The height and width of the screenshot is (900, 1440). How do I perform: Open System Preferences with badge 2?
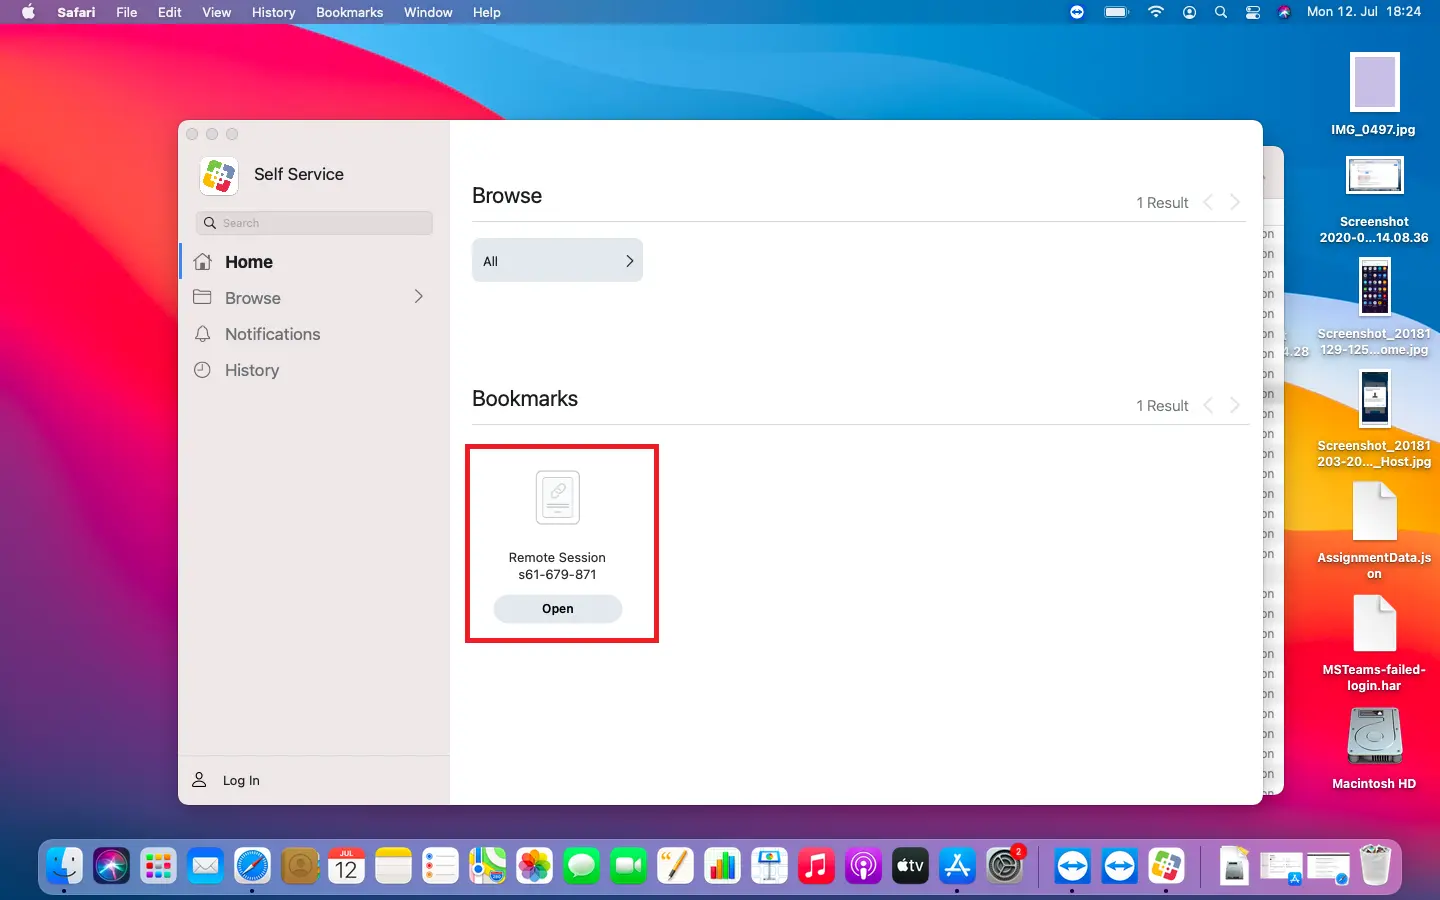tap(1004, 865)
